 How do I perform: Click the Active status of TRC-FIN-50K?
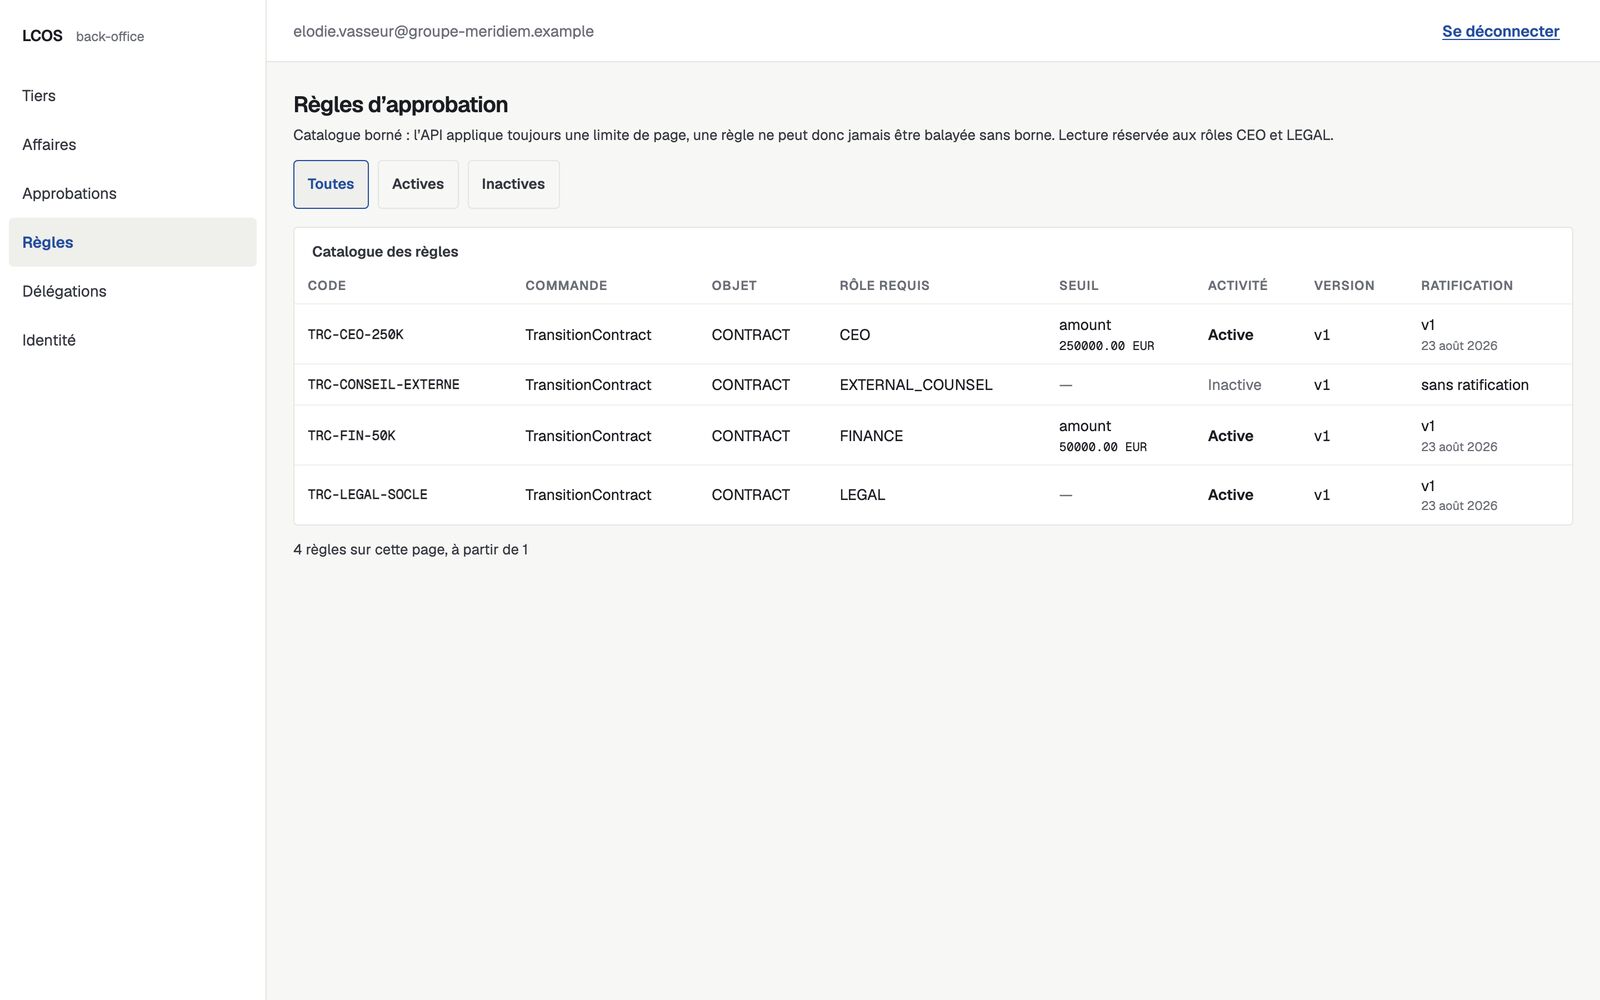[1231, 436]
